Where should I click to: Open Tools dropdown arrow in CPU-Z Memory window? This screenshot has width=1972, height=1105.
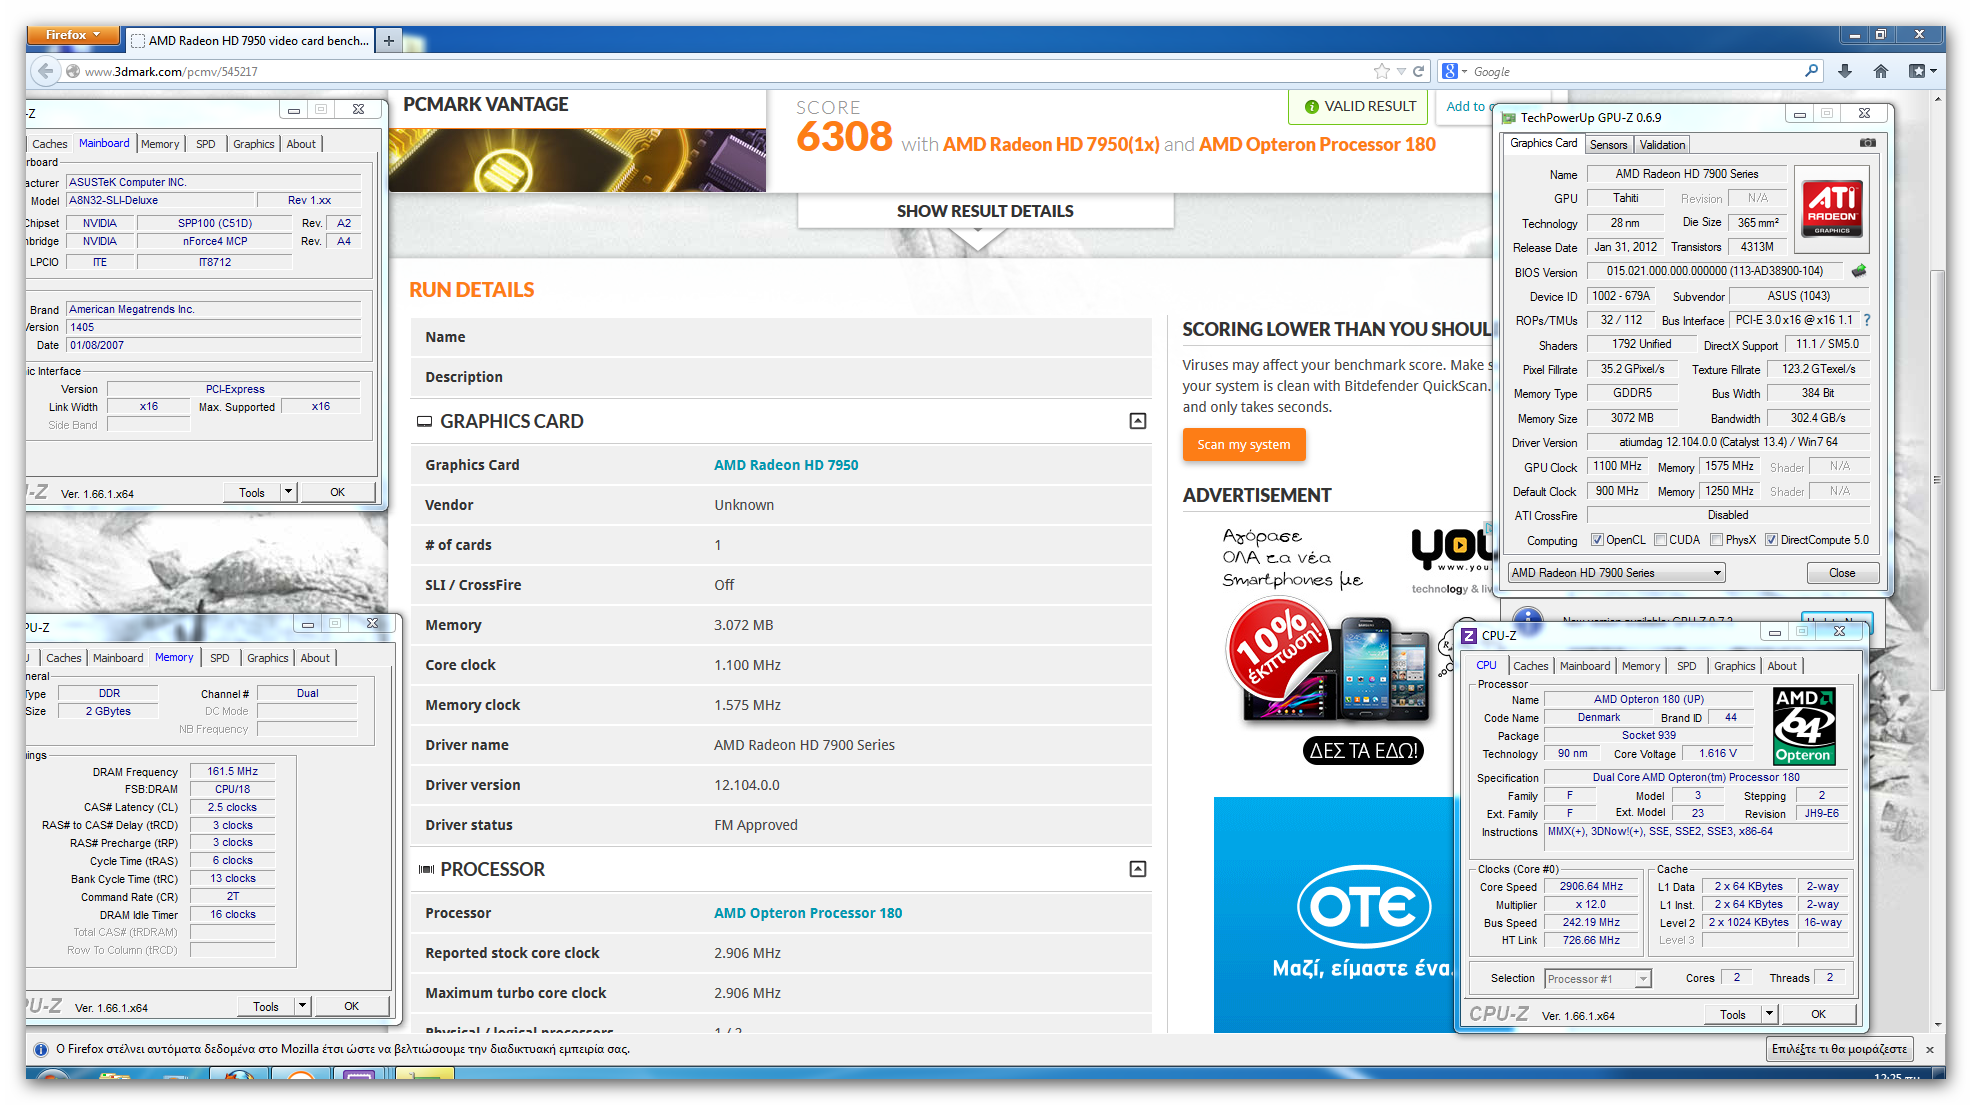coord(302,1006)
